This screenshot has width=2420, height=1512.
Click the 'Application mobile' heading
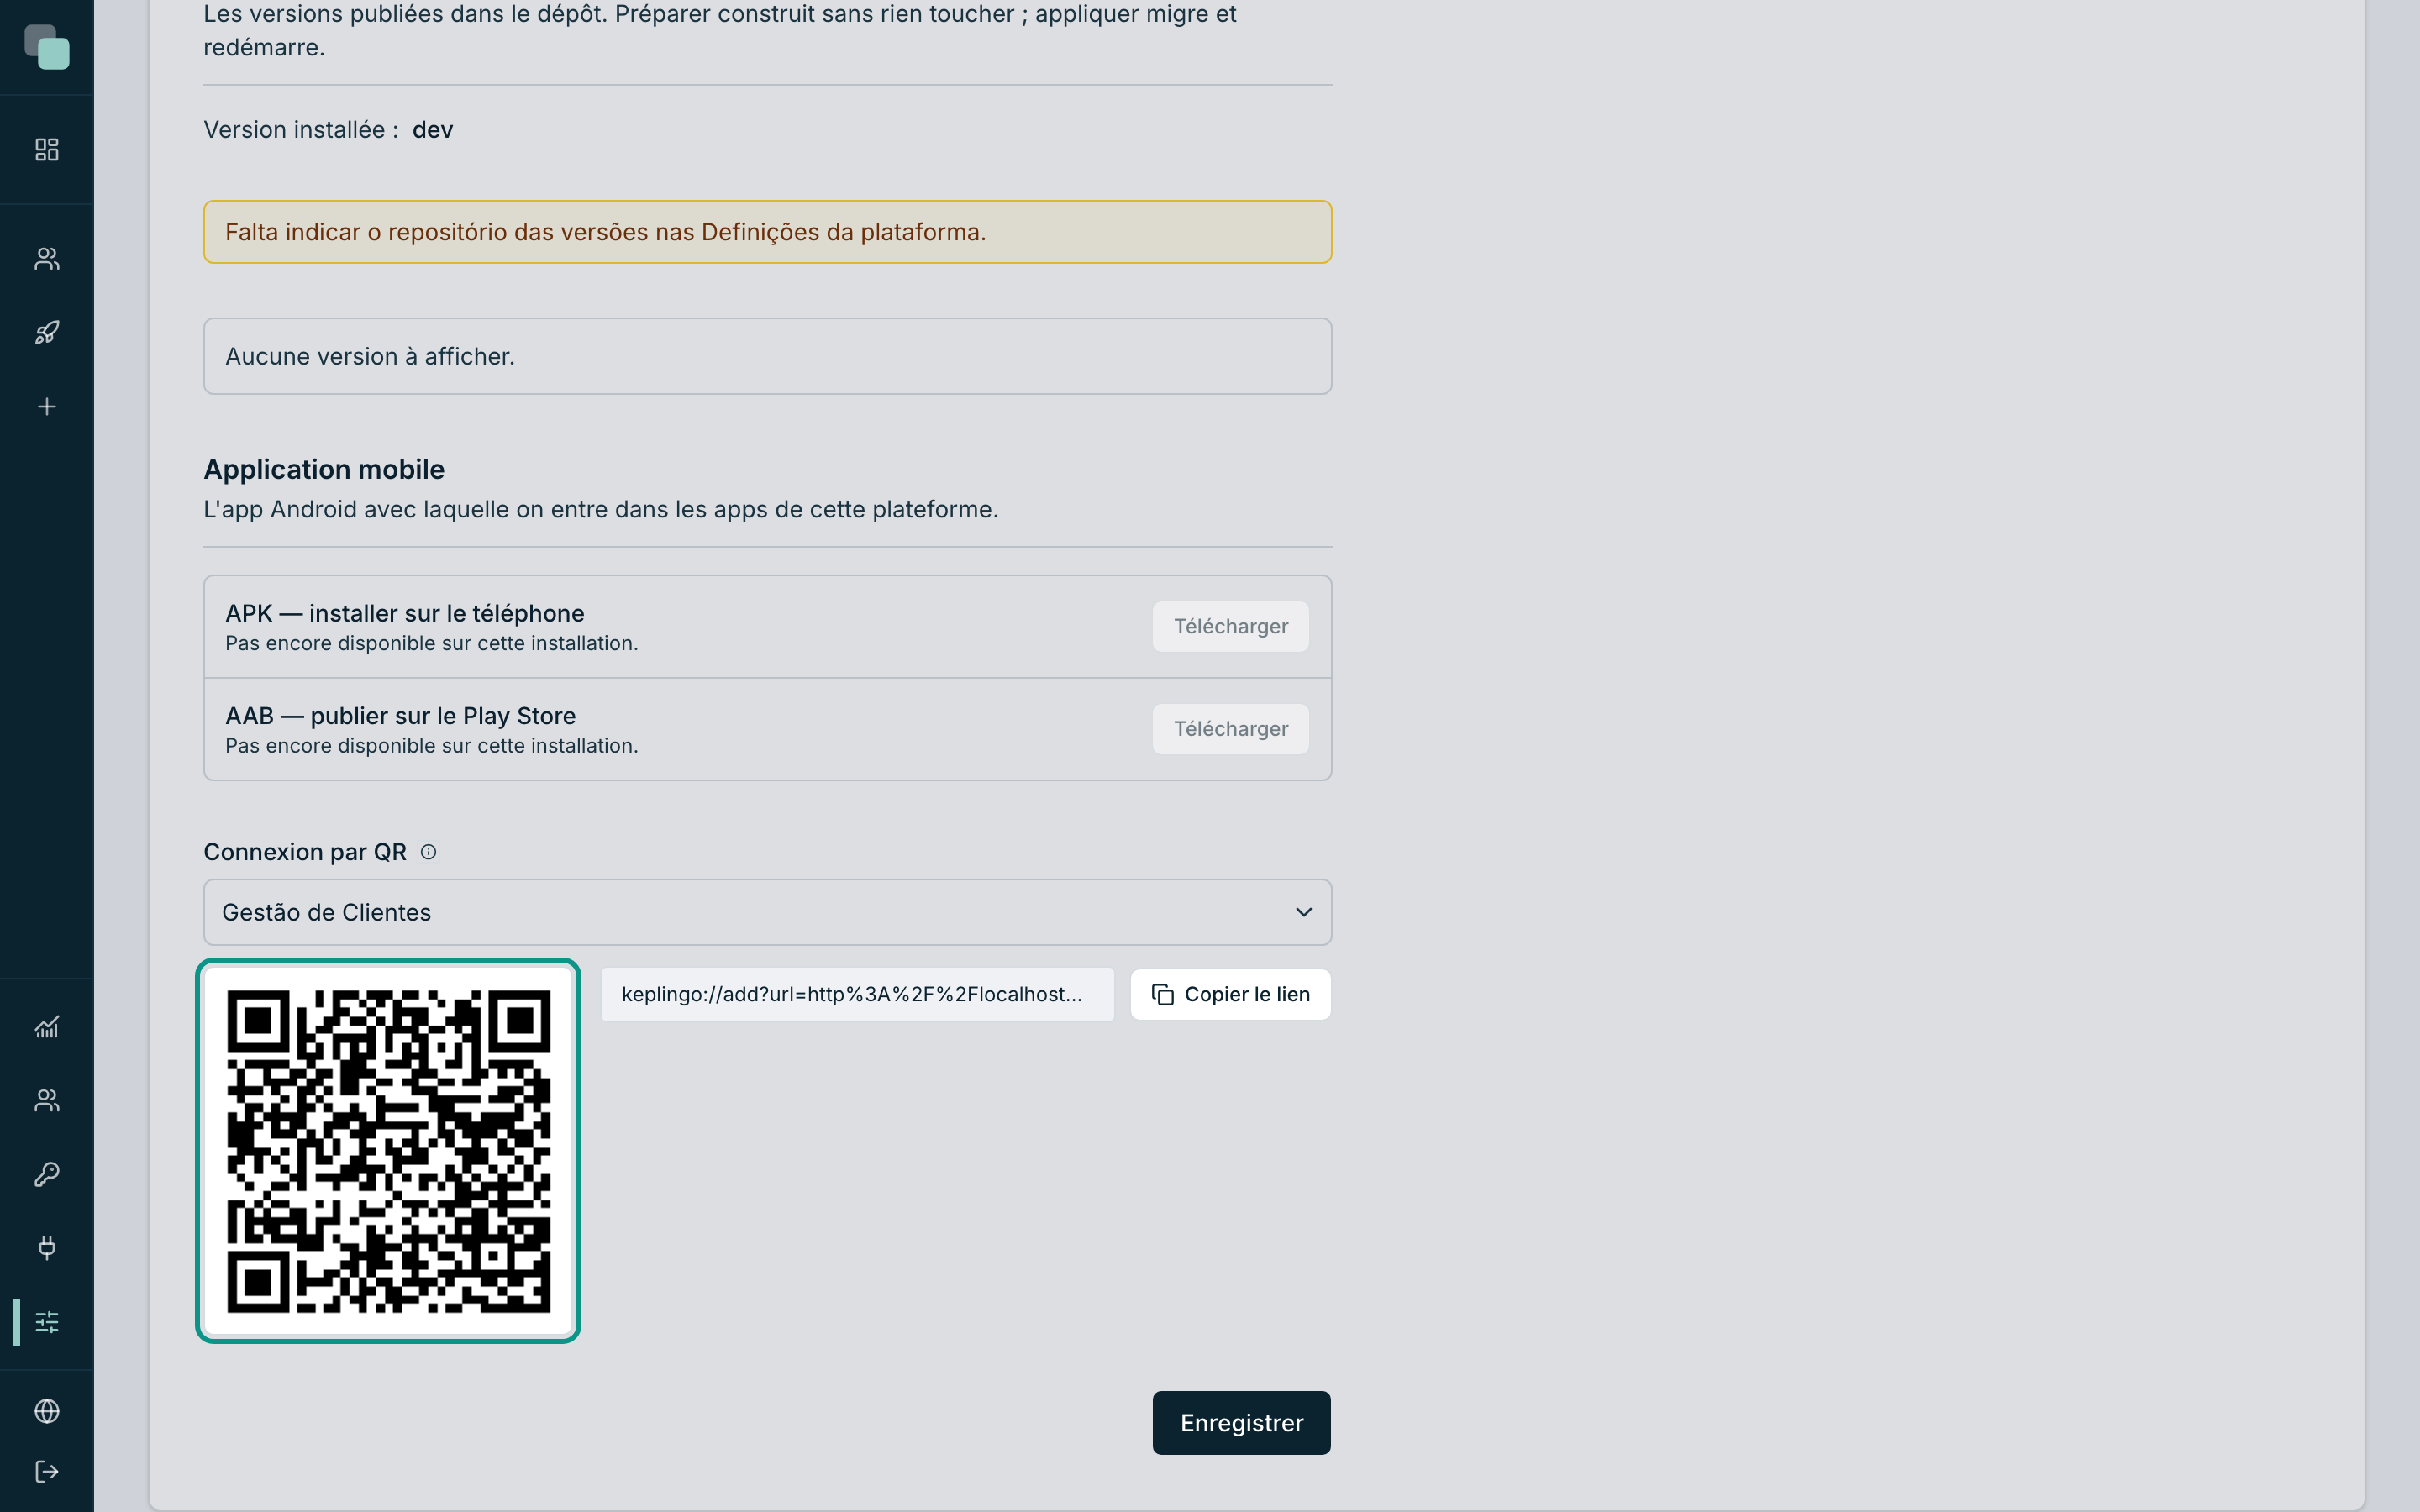pyautogui.click(x=324, y=470)
